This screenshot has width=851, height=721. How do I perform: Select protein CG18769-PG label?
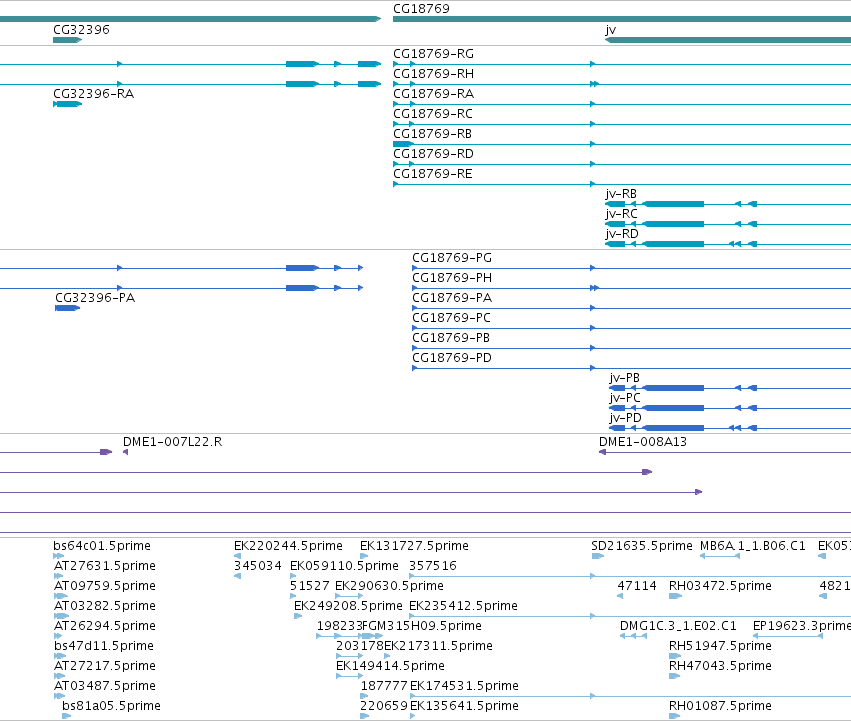click(452, 258)
